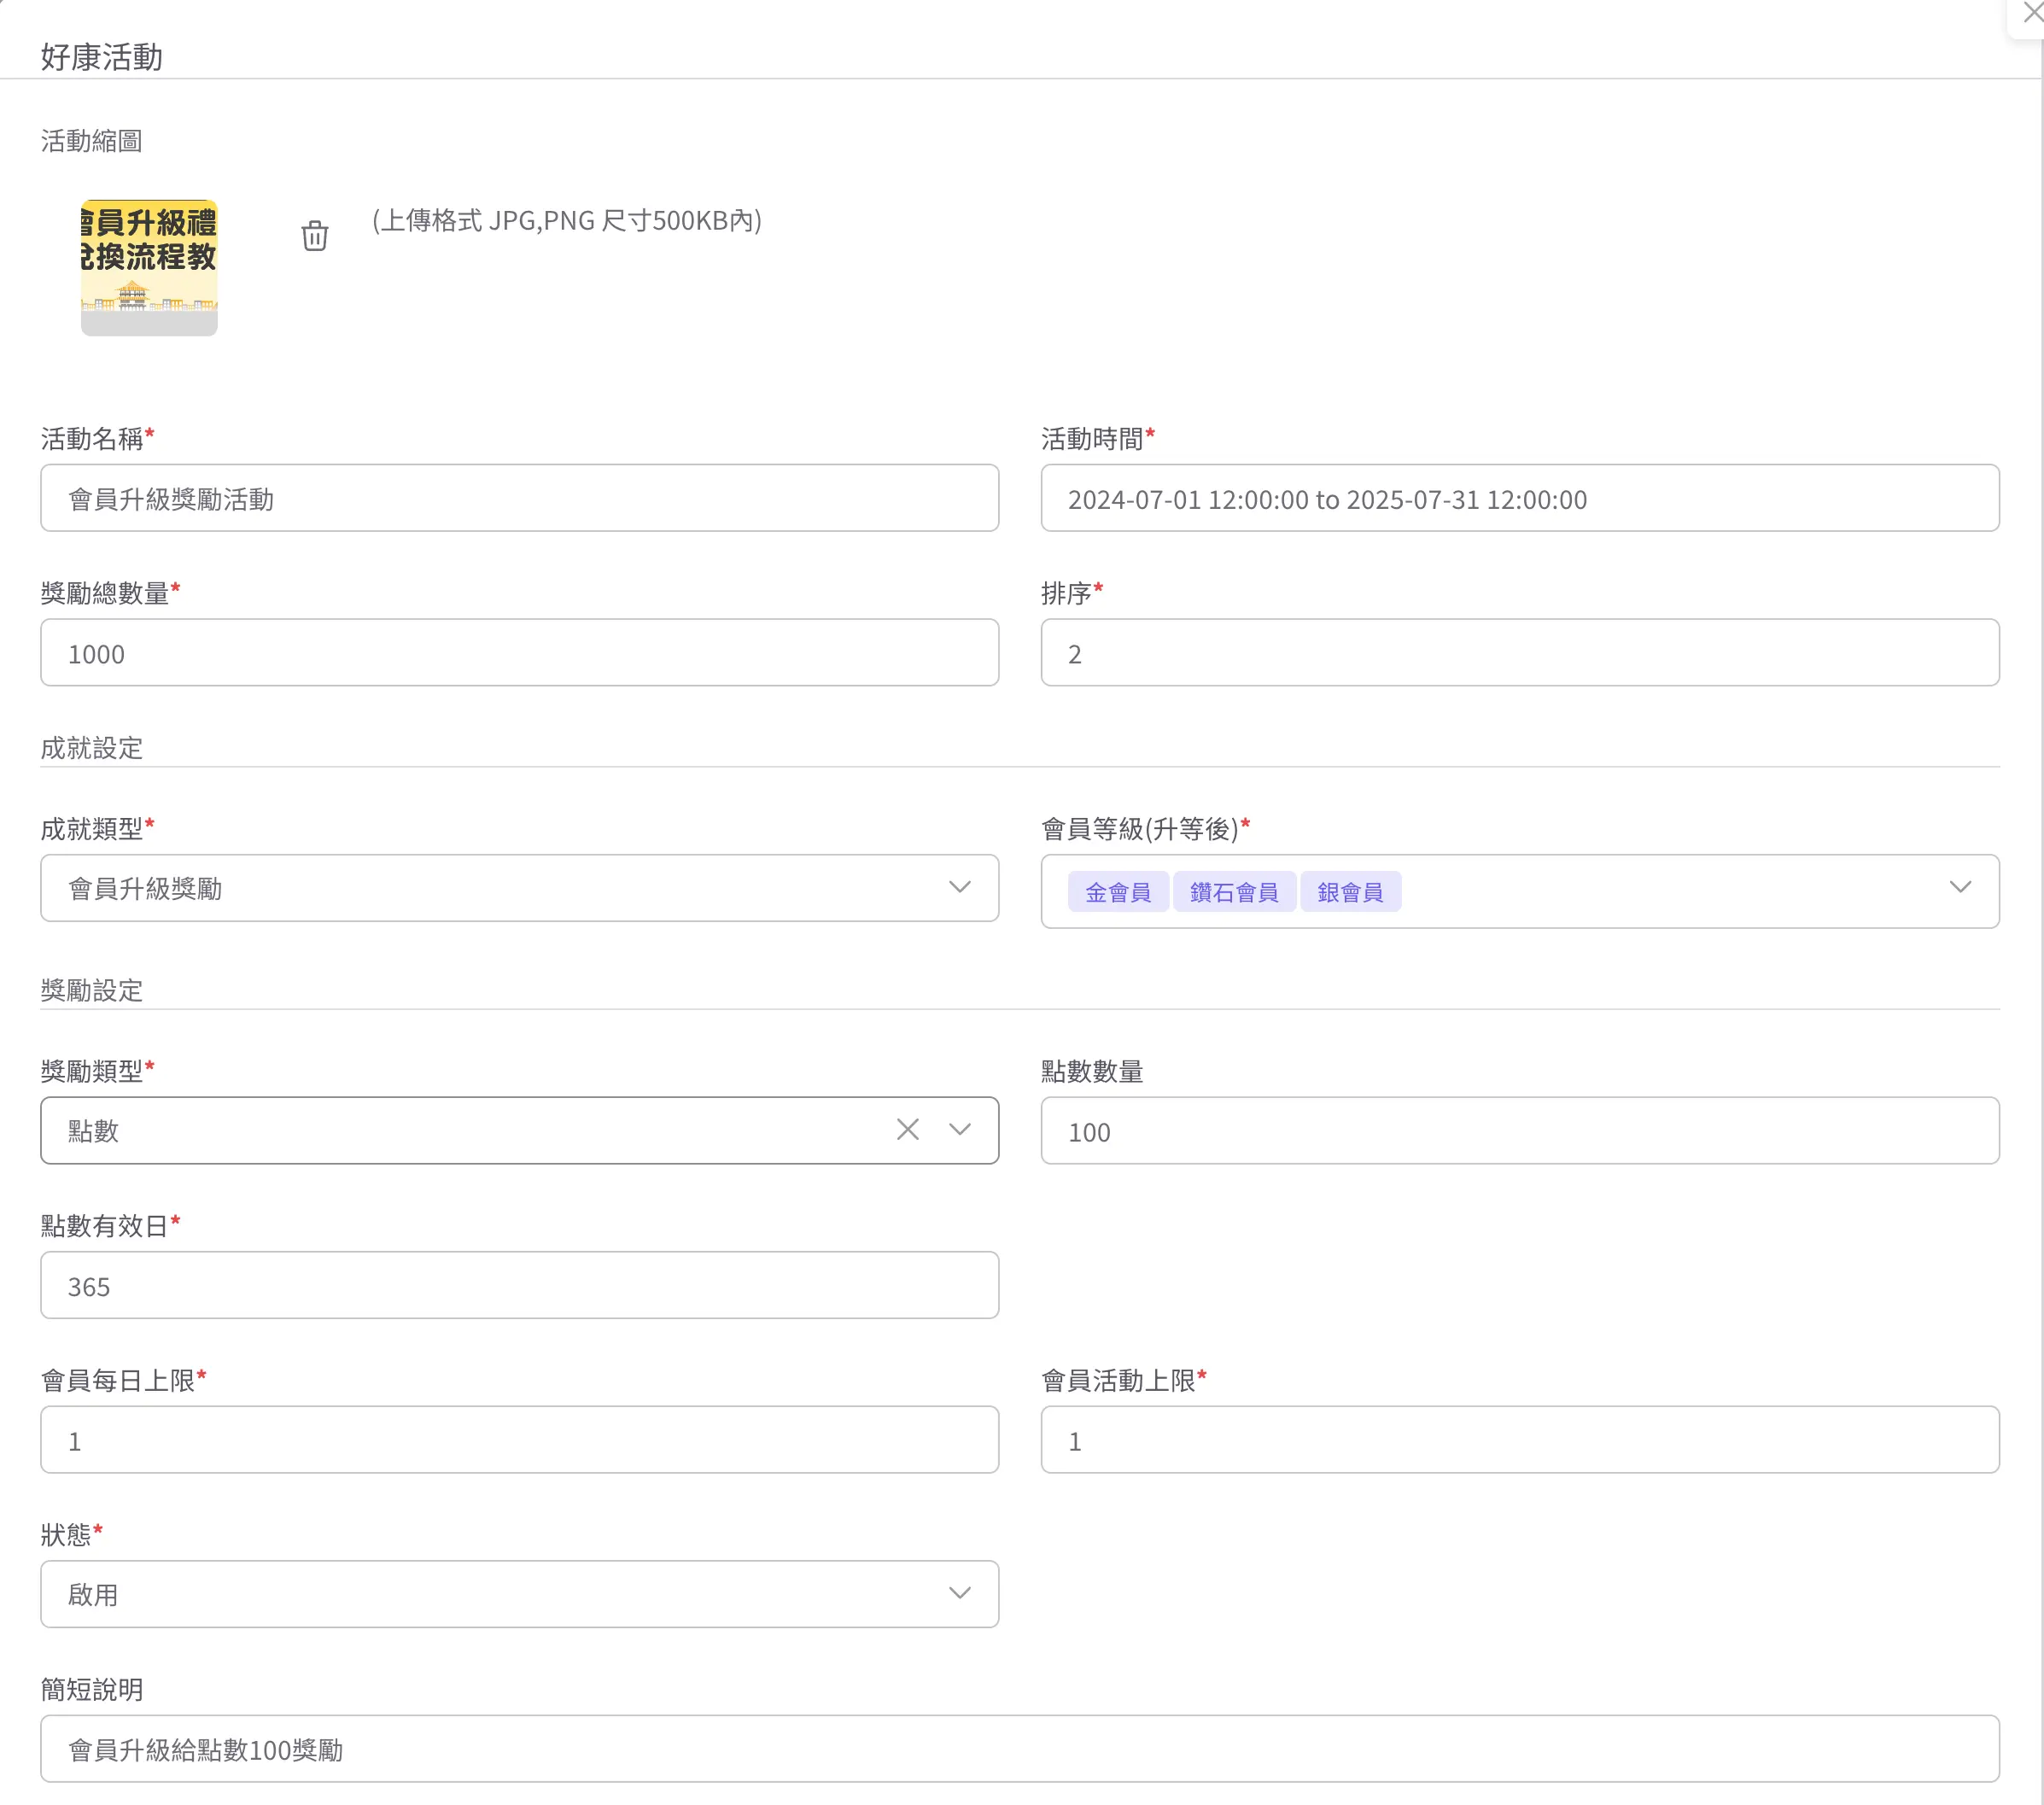Open the 會員等級(升等後) dropdown chevron
This screenshot has width=2044, height=1805.
click(x=1959, y=888)
